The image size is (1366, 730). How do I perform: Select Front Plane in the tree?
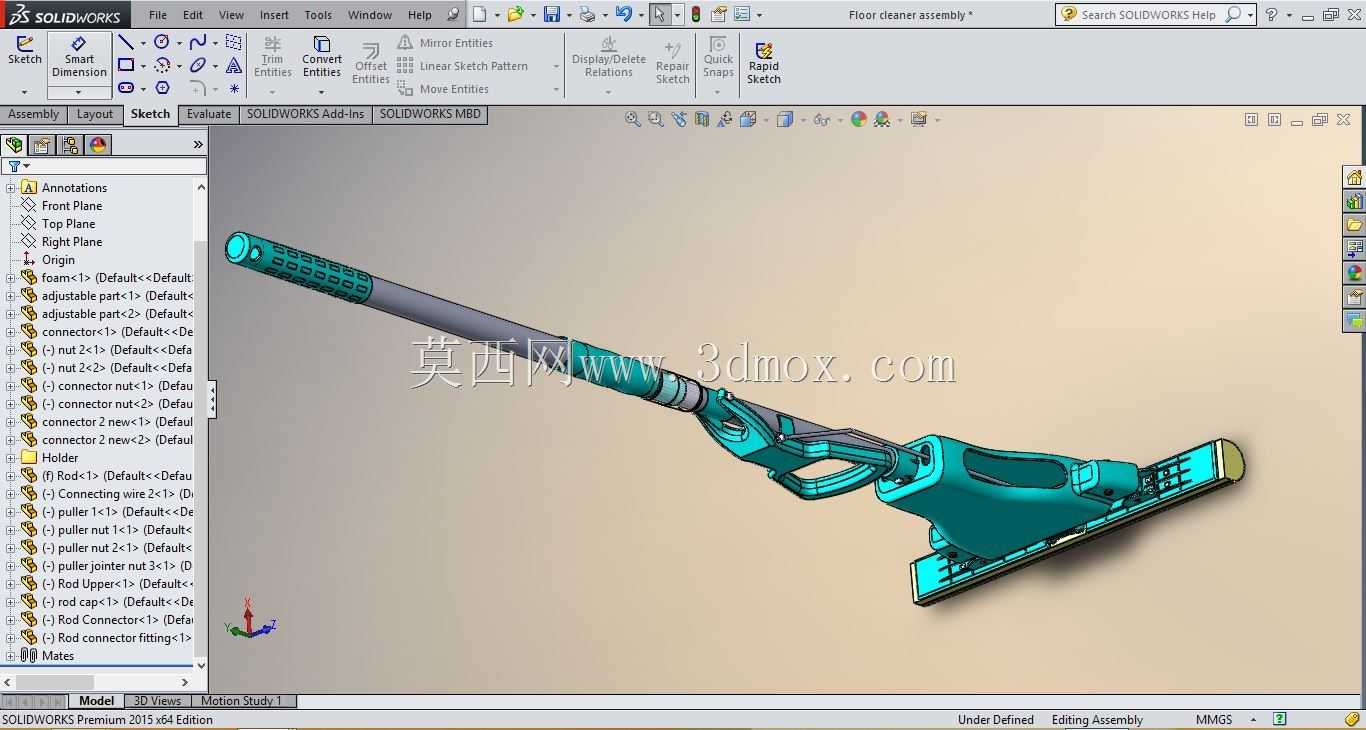coord(72,206)
